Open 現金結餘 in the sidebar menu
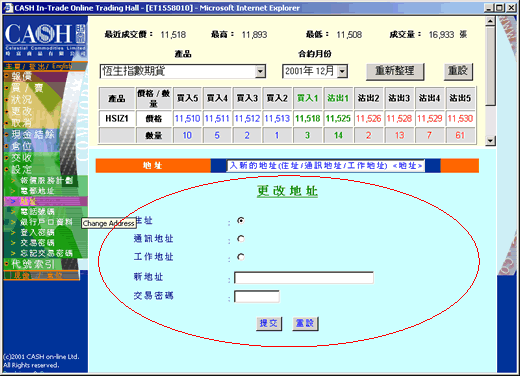Viewport: 520px width, 376px height. pos(33,134)
